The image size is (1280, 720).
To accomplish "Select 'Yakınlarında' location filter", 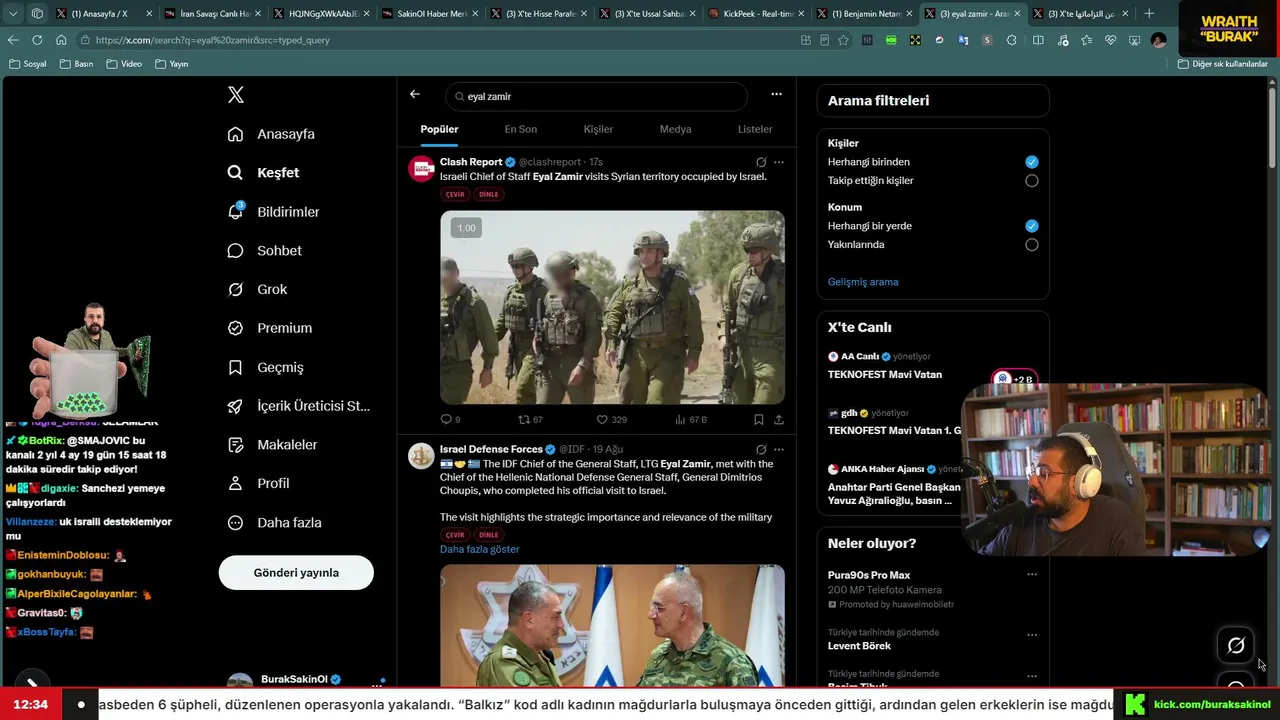I will point(1031,245).
